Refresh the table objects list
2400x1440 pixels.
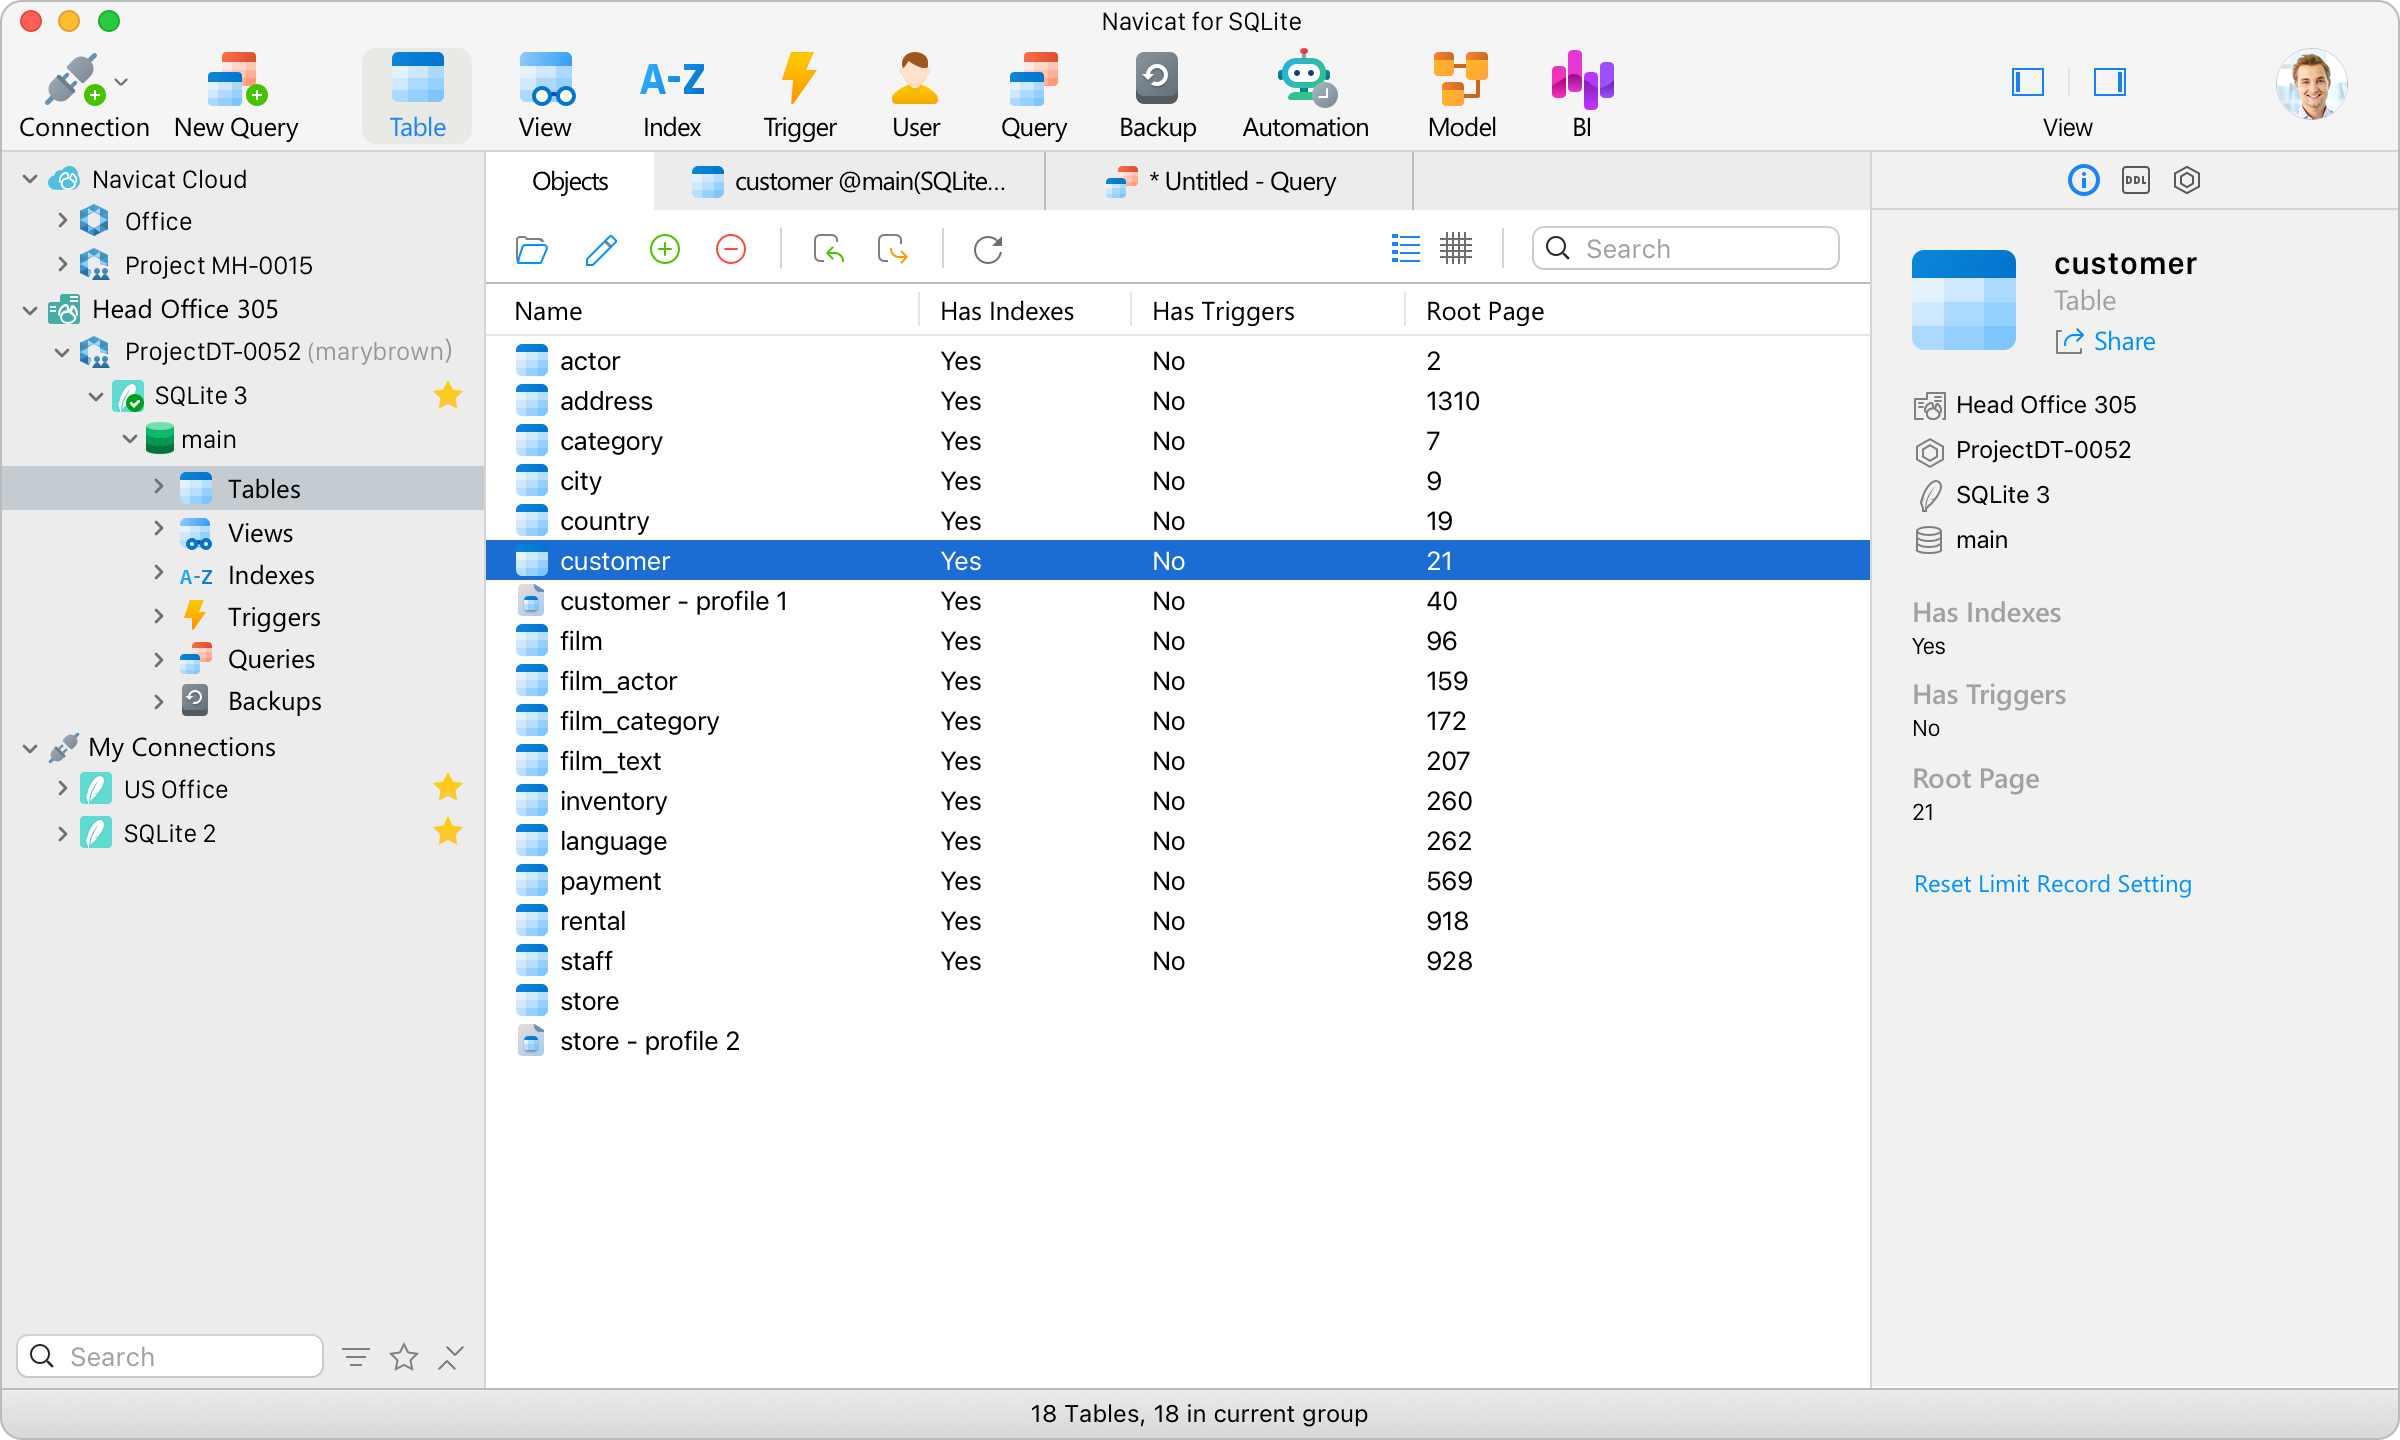[987, 249]
